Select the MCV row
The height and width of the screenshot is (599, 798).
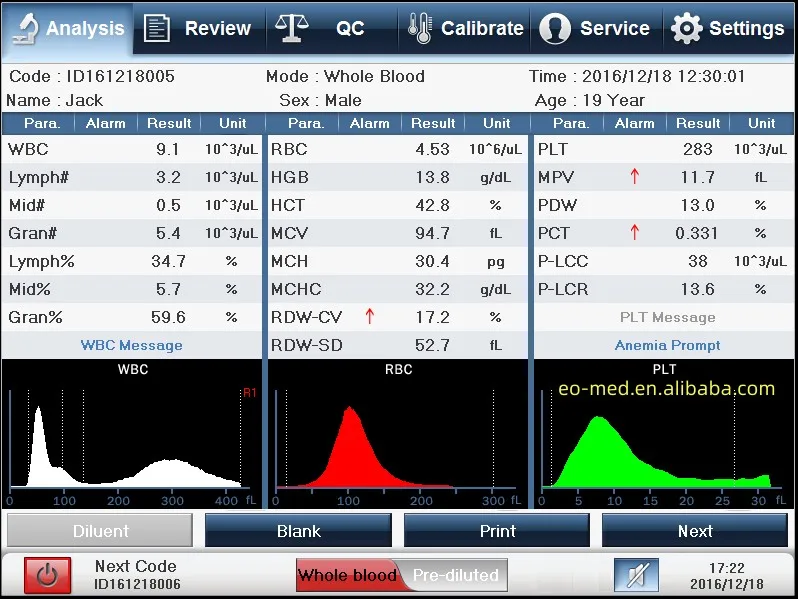point(398,233)
